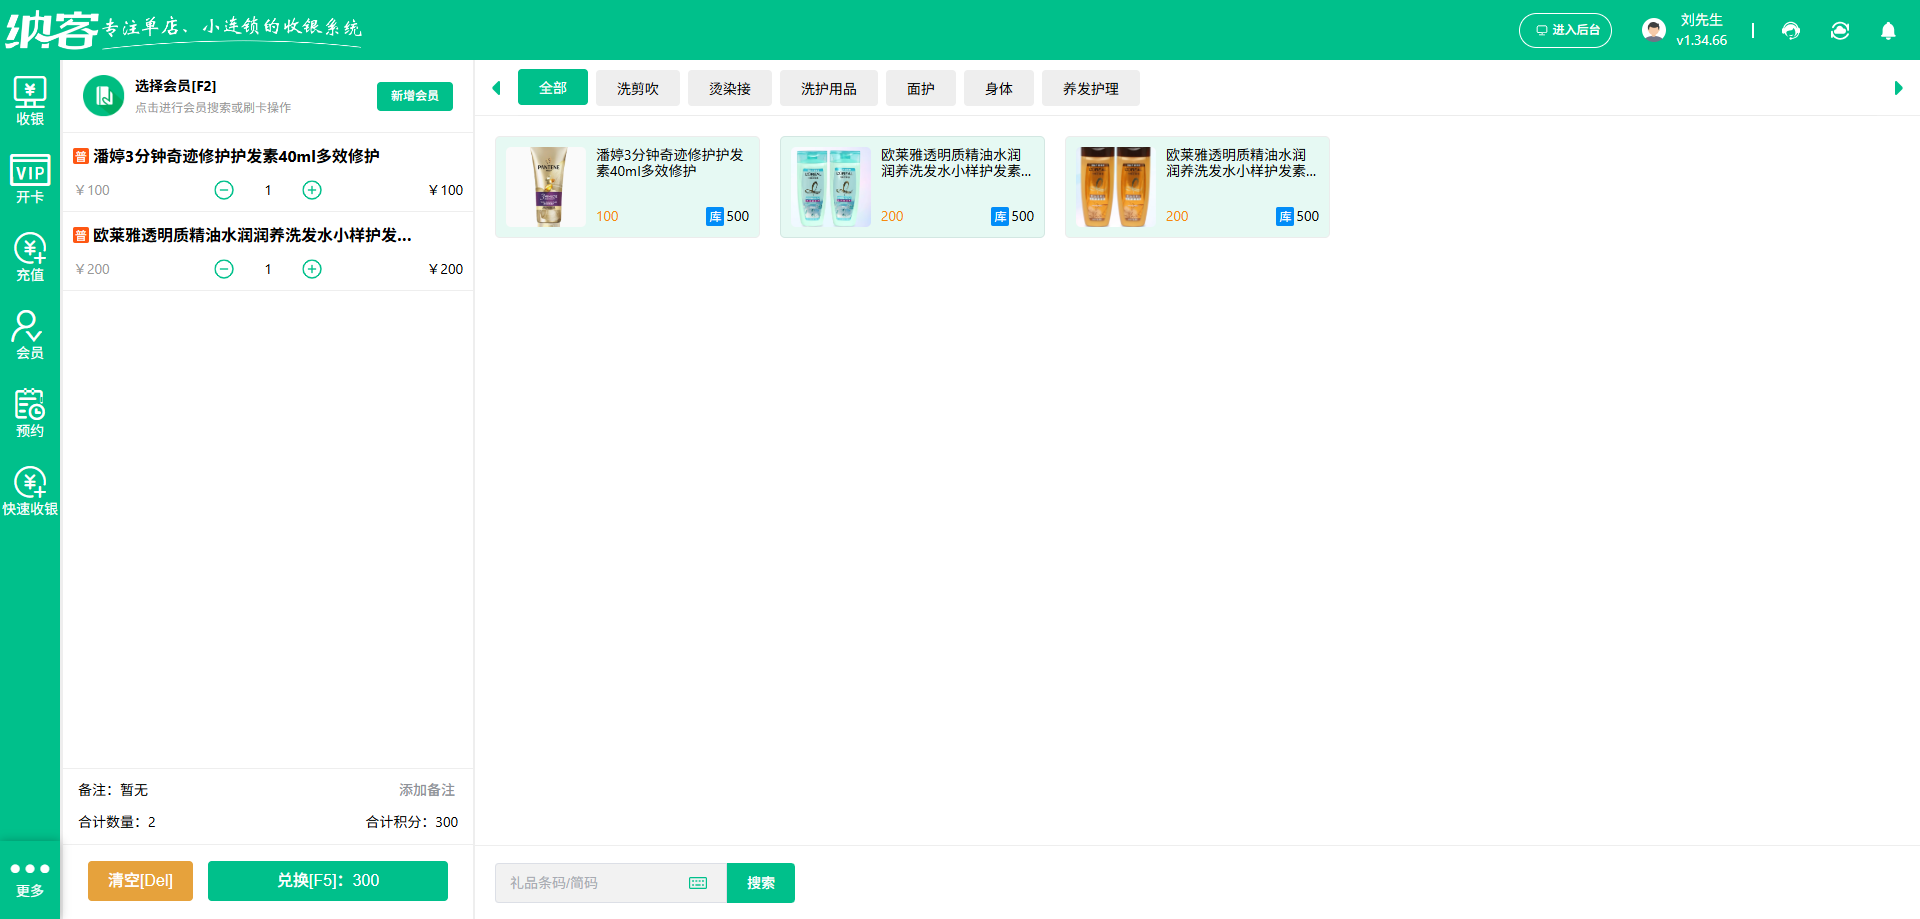Click the 刘先生 user avatar

point(1654,30)
